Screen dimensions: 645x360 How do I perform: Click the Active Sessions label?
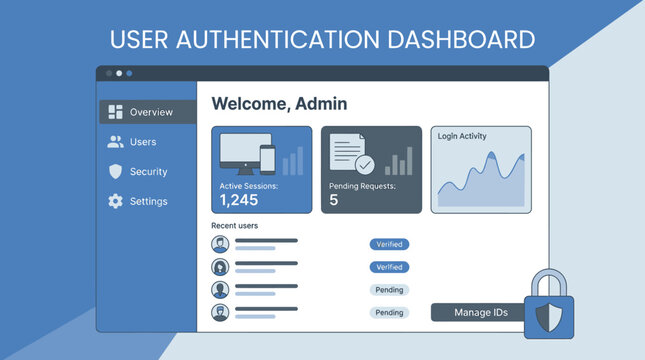pyautogui.click(x=248, y=186)
